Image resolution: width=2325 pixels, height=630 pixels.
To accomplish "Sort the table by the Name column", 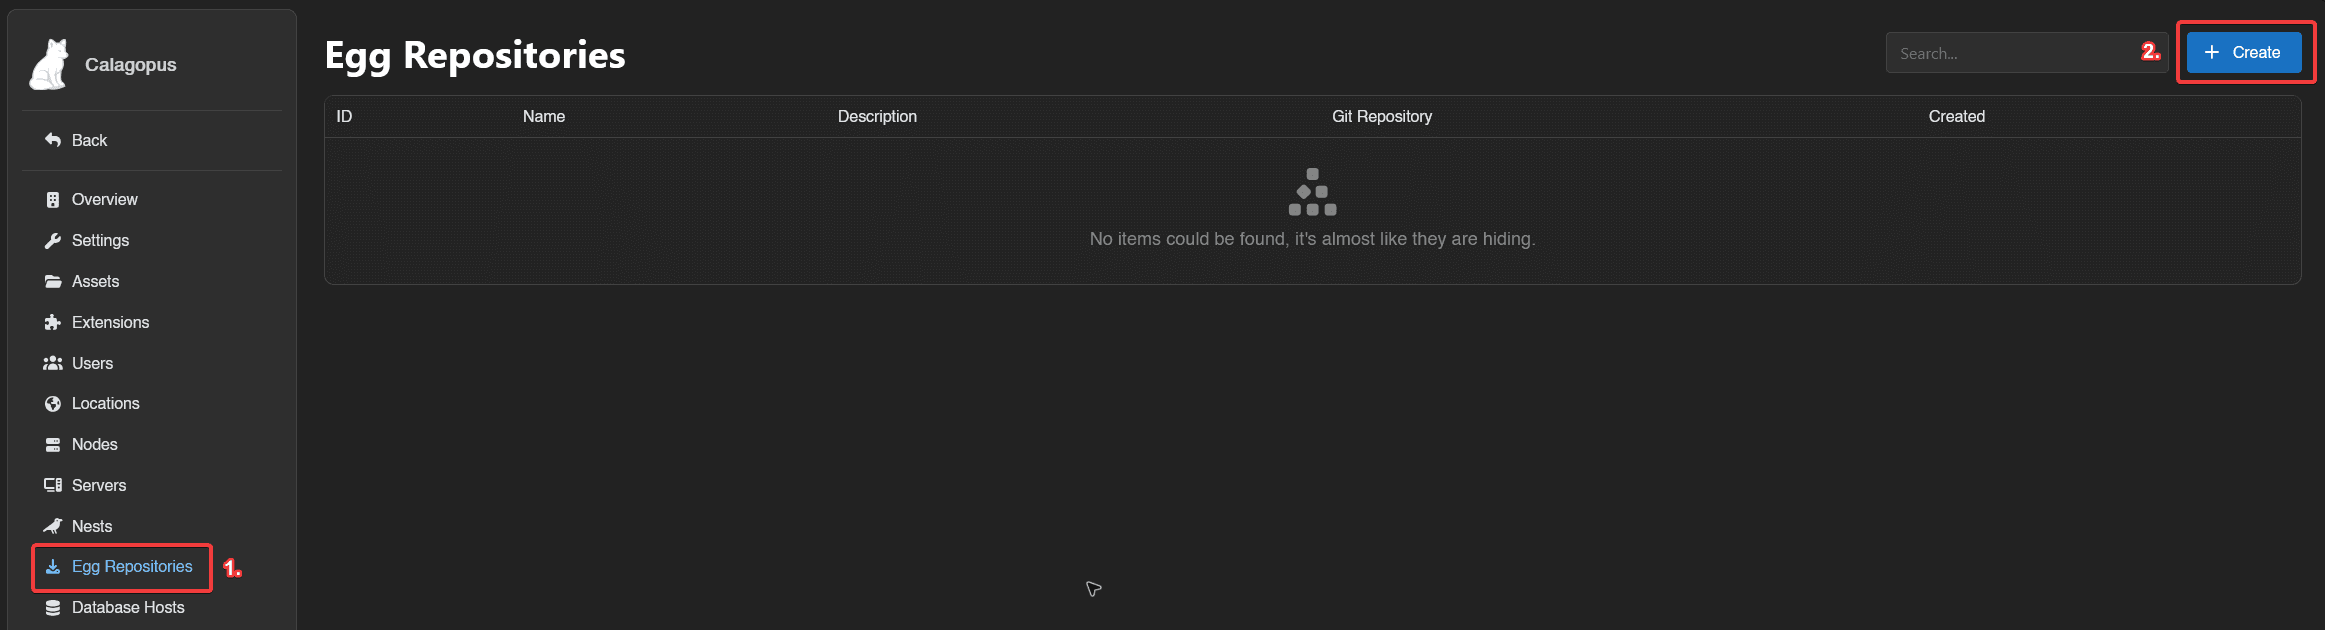I will point(544,116).
